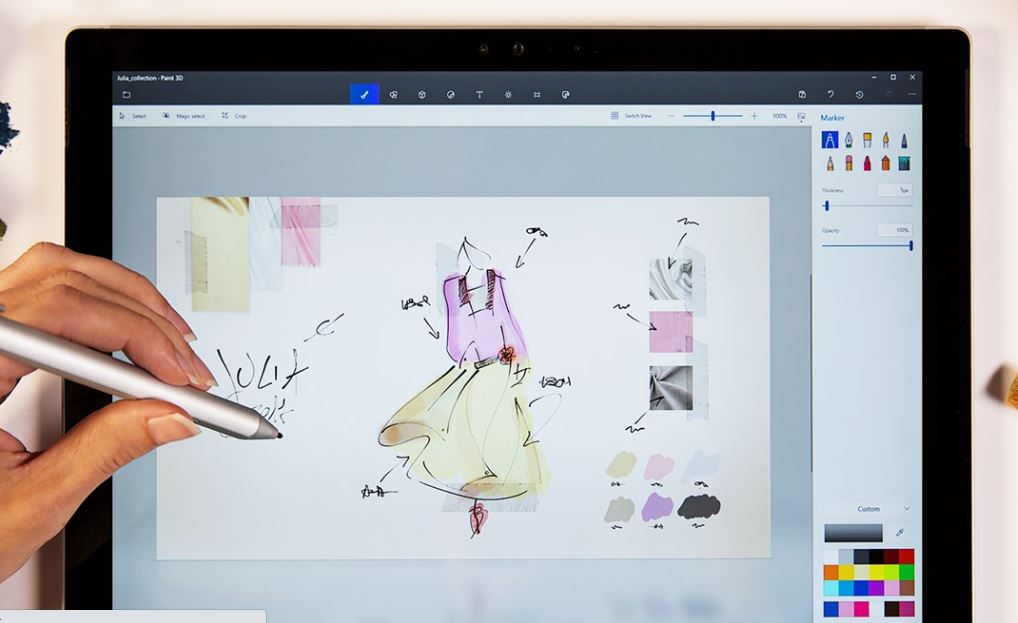Click the Opacity percentage field
The width and height of the screenshot is (1018, 623).
click(x=895, y=230)
